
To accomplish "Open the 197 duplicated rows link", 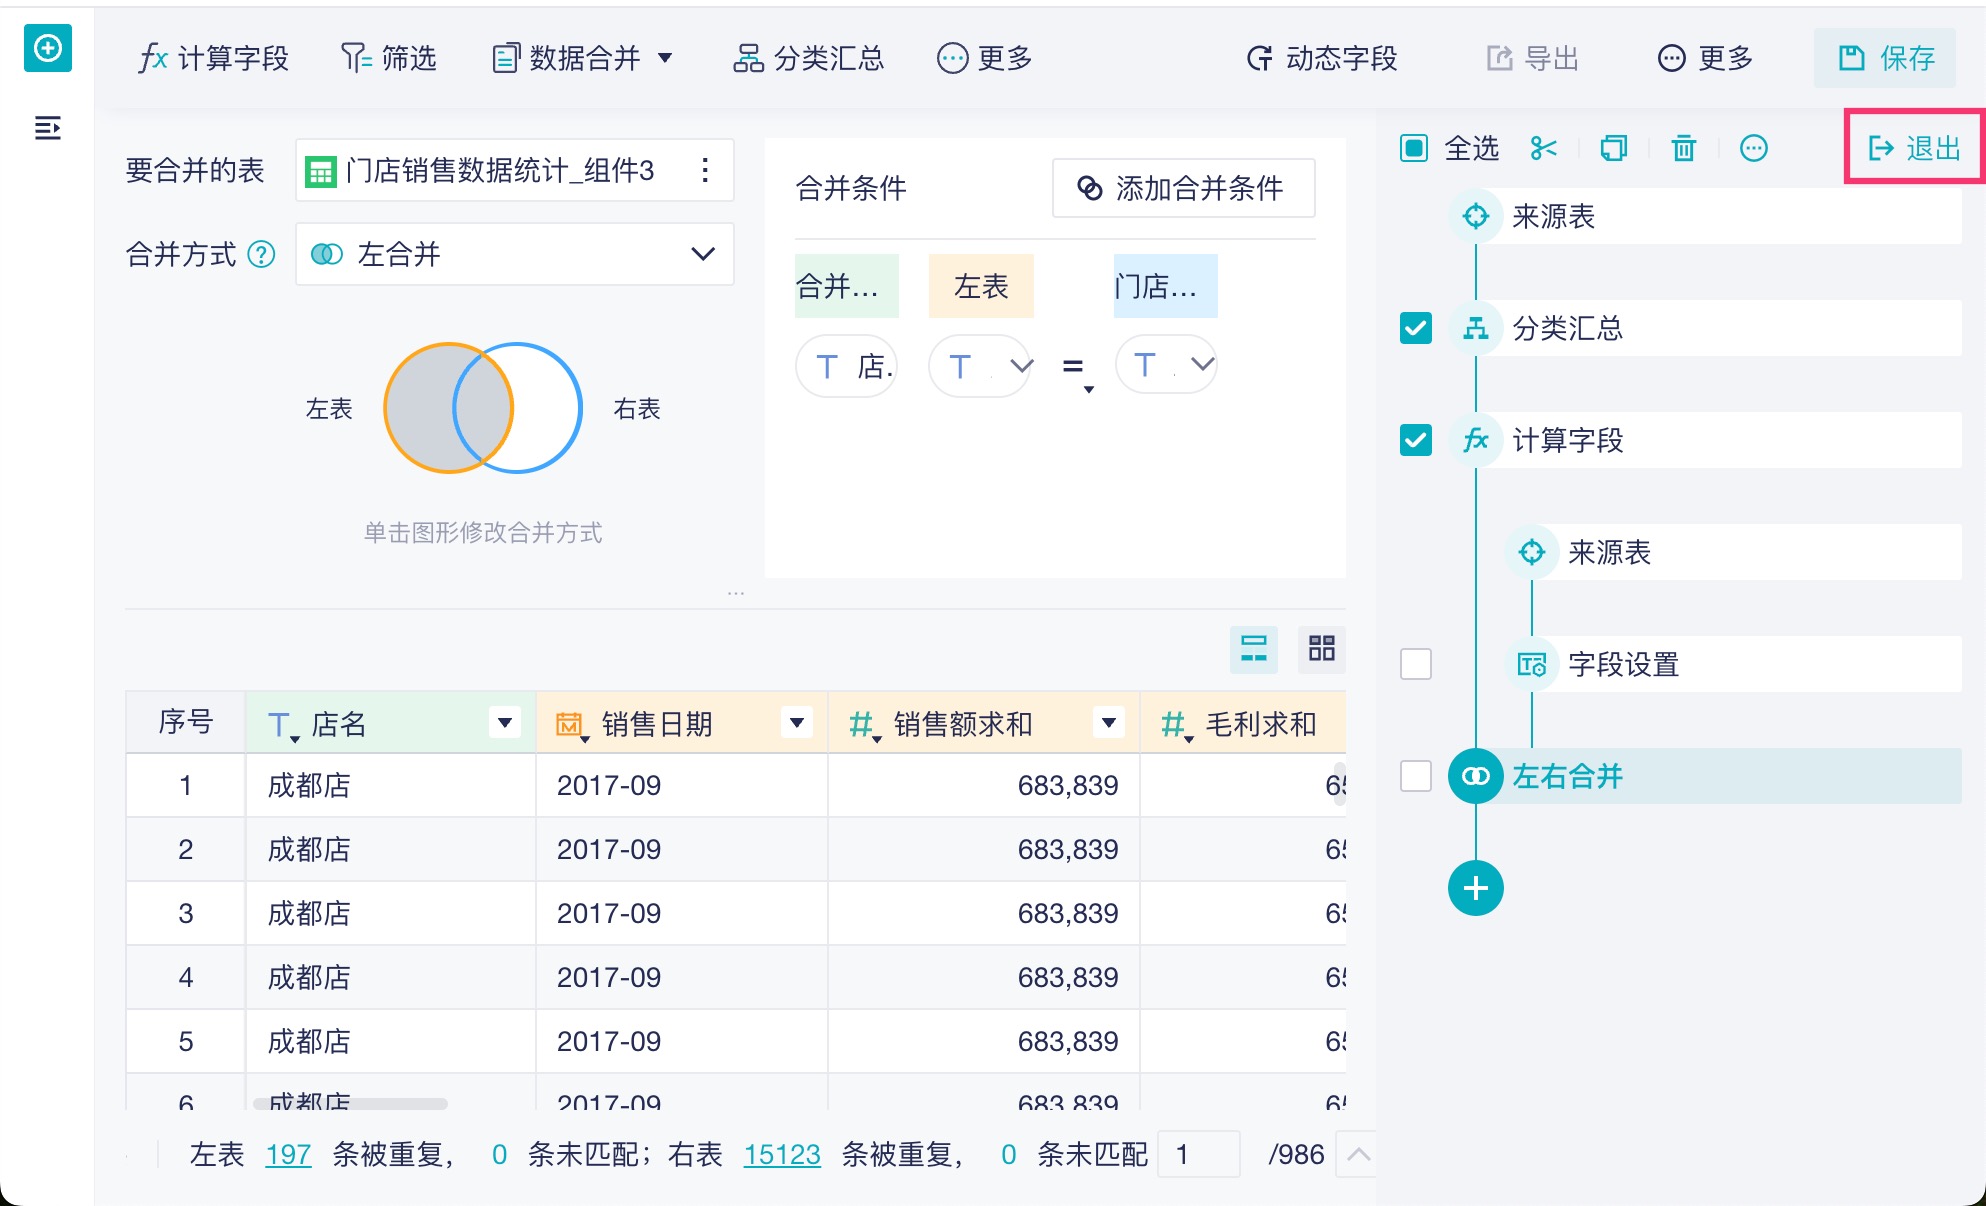I will [x=288, y=1154].
